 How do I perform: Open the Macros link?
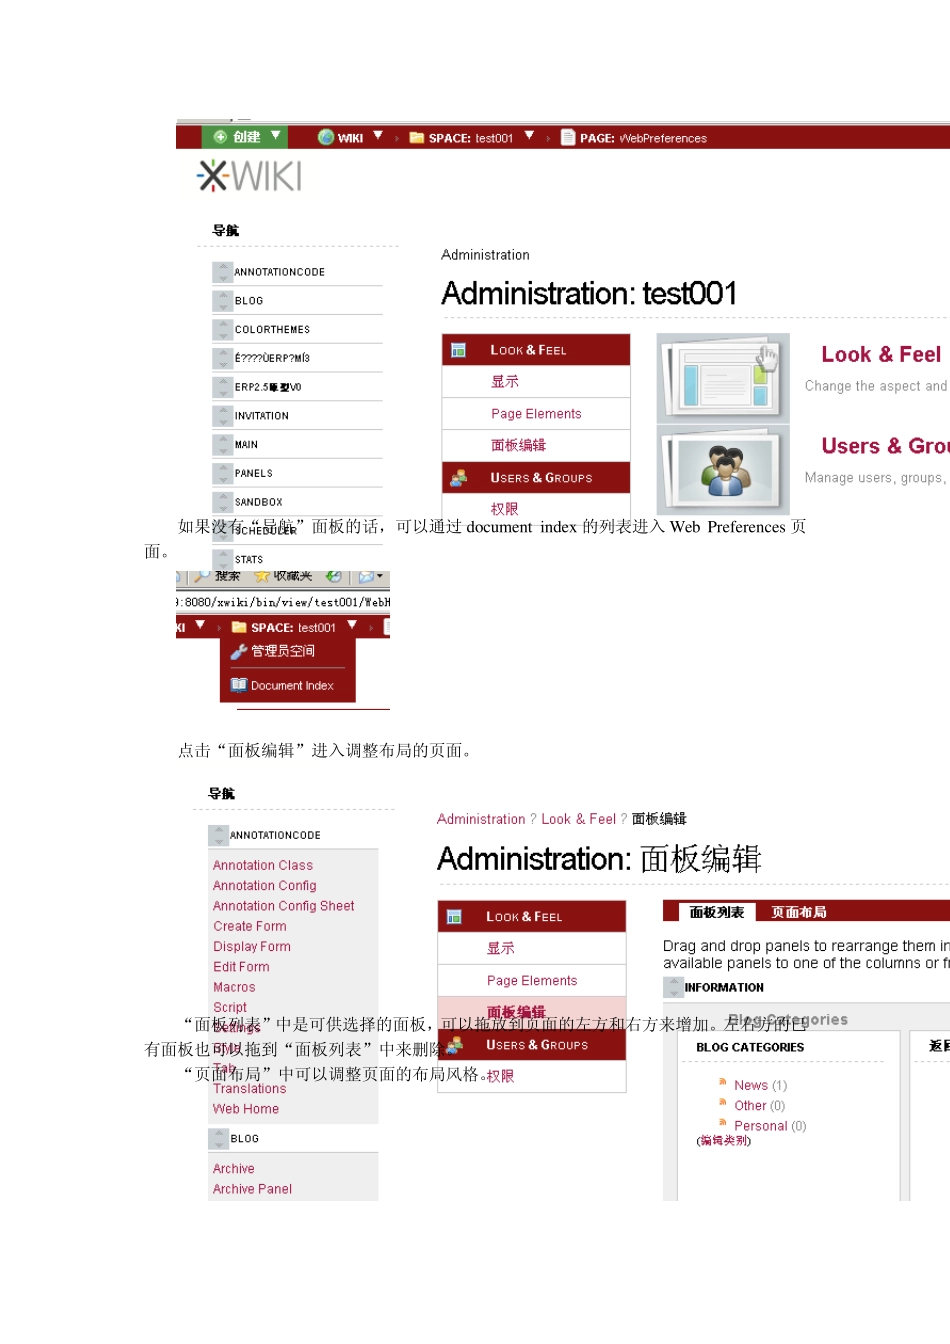pos(234,987)
